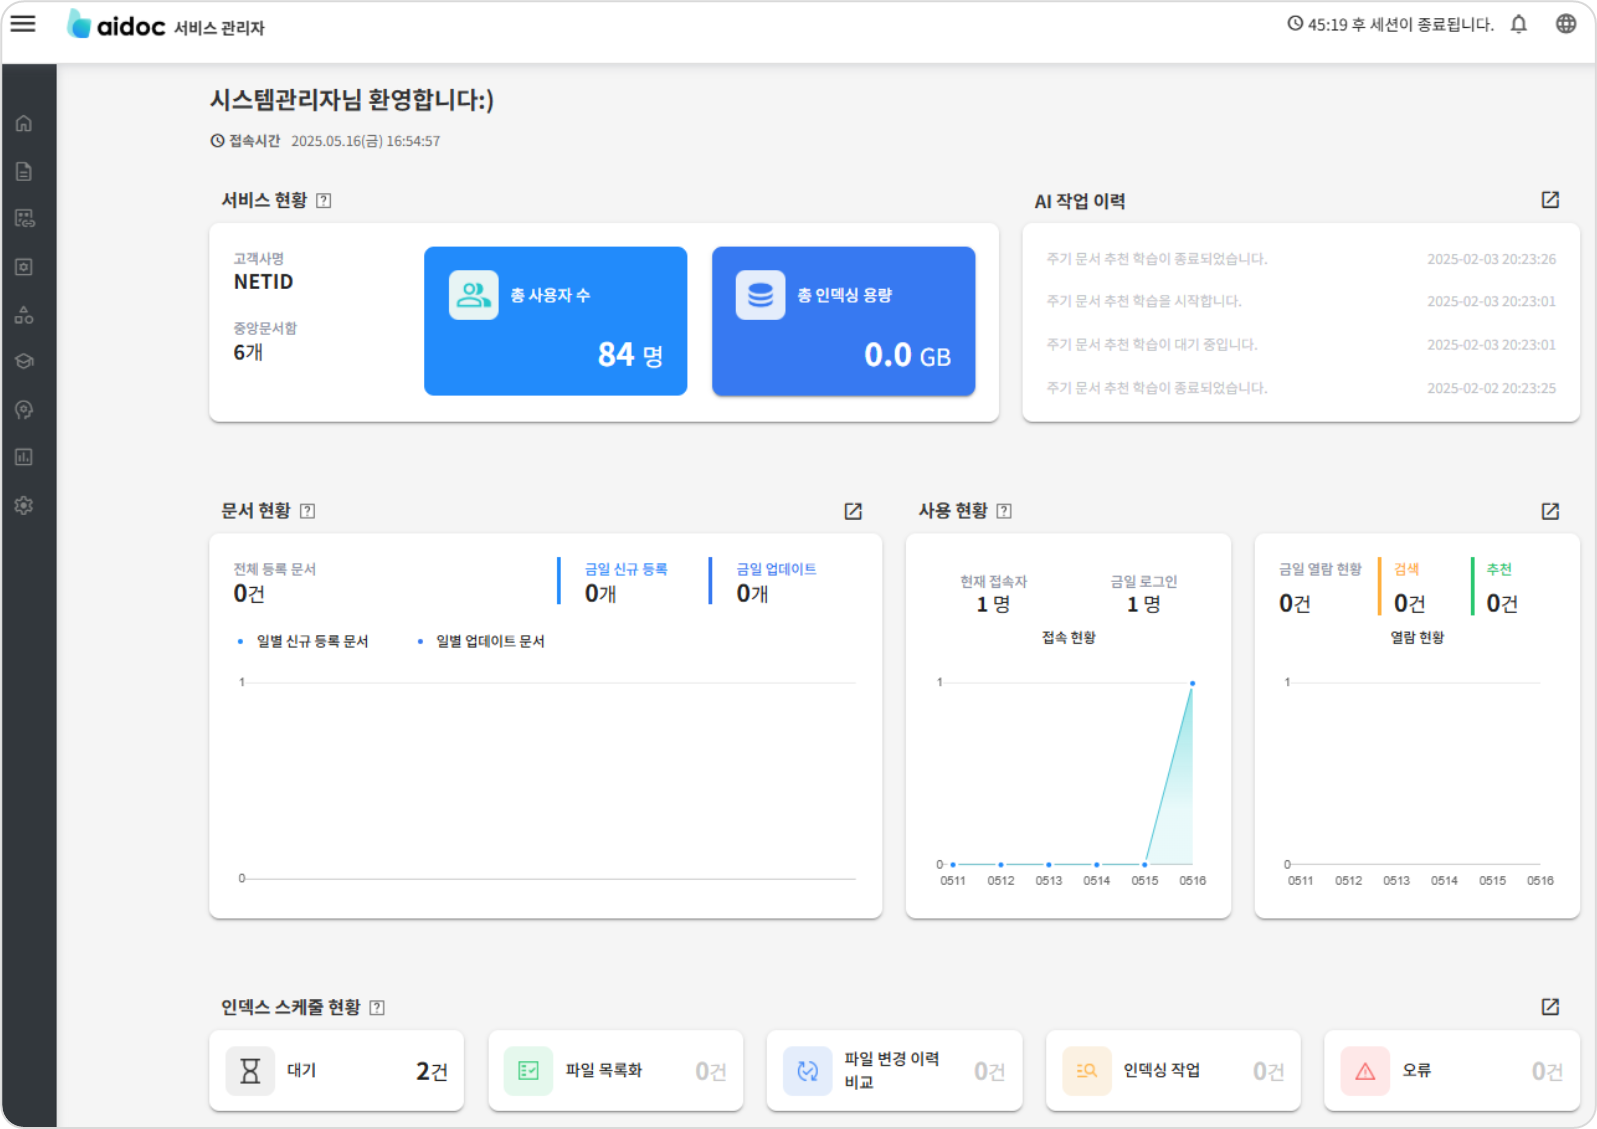
Task: Click help icon next to 서비스 현황
Action: pyautogui.click(x=323, y=201)
